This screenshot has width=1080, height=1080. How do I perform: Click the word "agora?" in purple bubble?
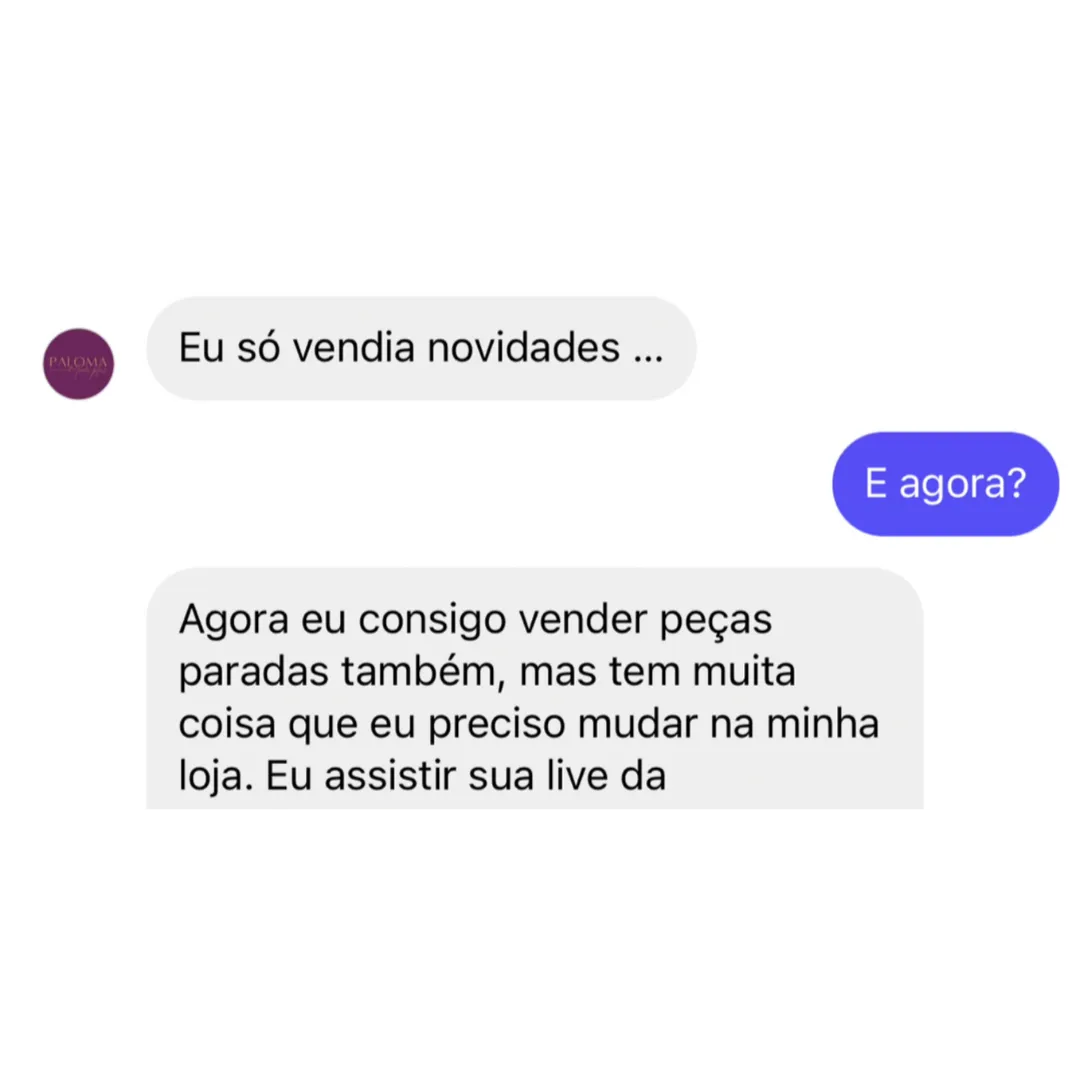click(x=963, y=485)
